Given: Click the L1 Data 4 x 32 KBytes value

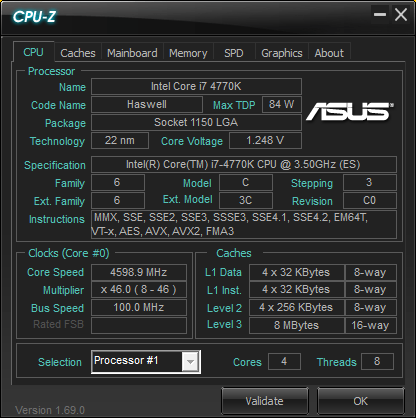Looking at the screenshot, I should (x=296, y=272).
